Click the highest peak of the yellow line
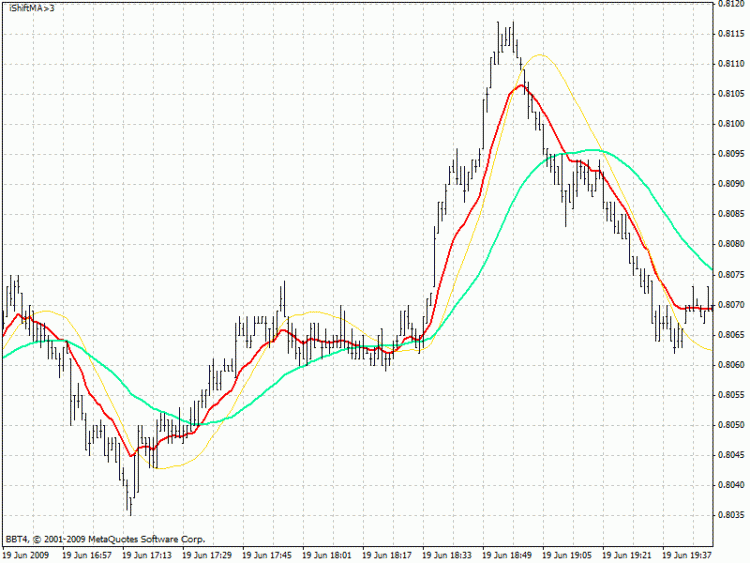750x563 pixels. coord(541,55)
